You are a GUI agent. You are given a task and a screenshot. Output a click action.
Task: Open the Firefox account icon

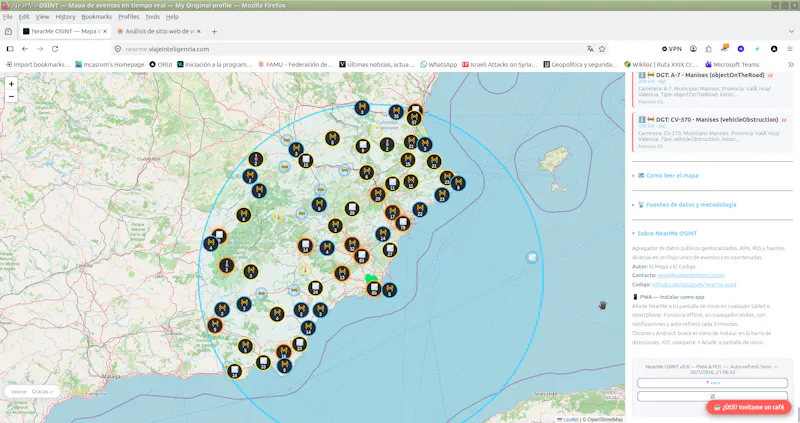pos(693,49)
